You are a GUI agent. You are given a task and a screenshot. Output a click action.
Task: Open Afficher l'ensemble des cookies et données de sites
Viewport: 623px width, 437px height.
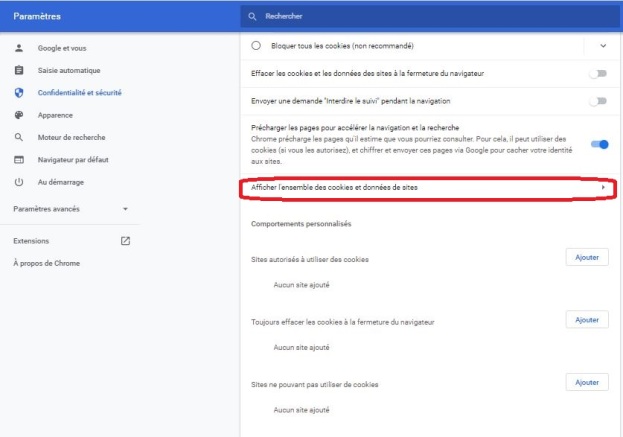pyautogui.click(x=428, y=188)
